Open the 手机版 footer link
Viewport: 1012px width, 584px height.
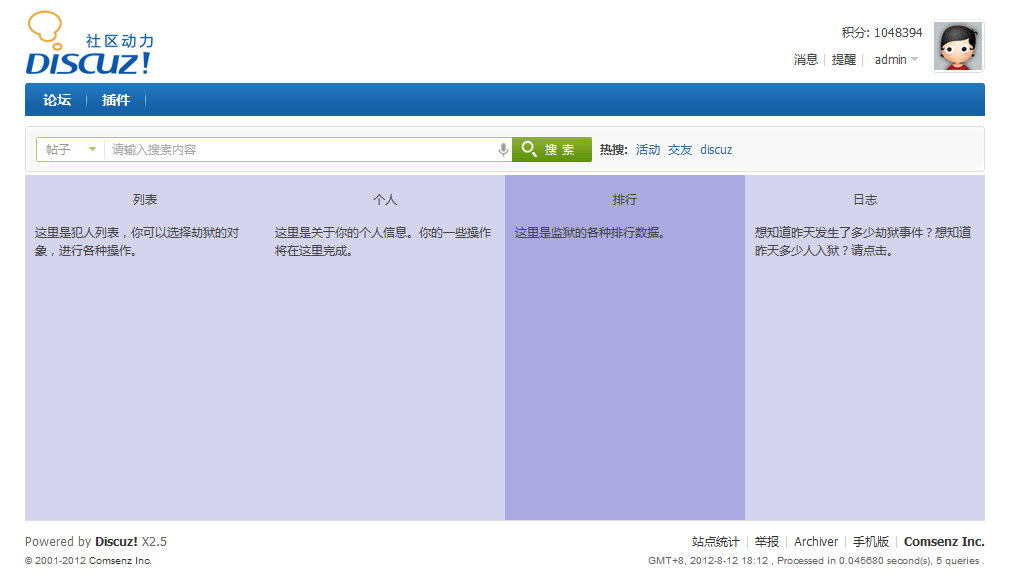click(871, 541)
